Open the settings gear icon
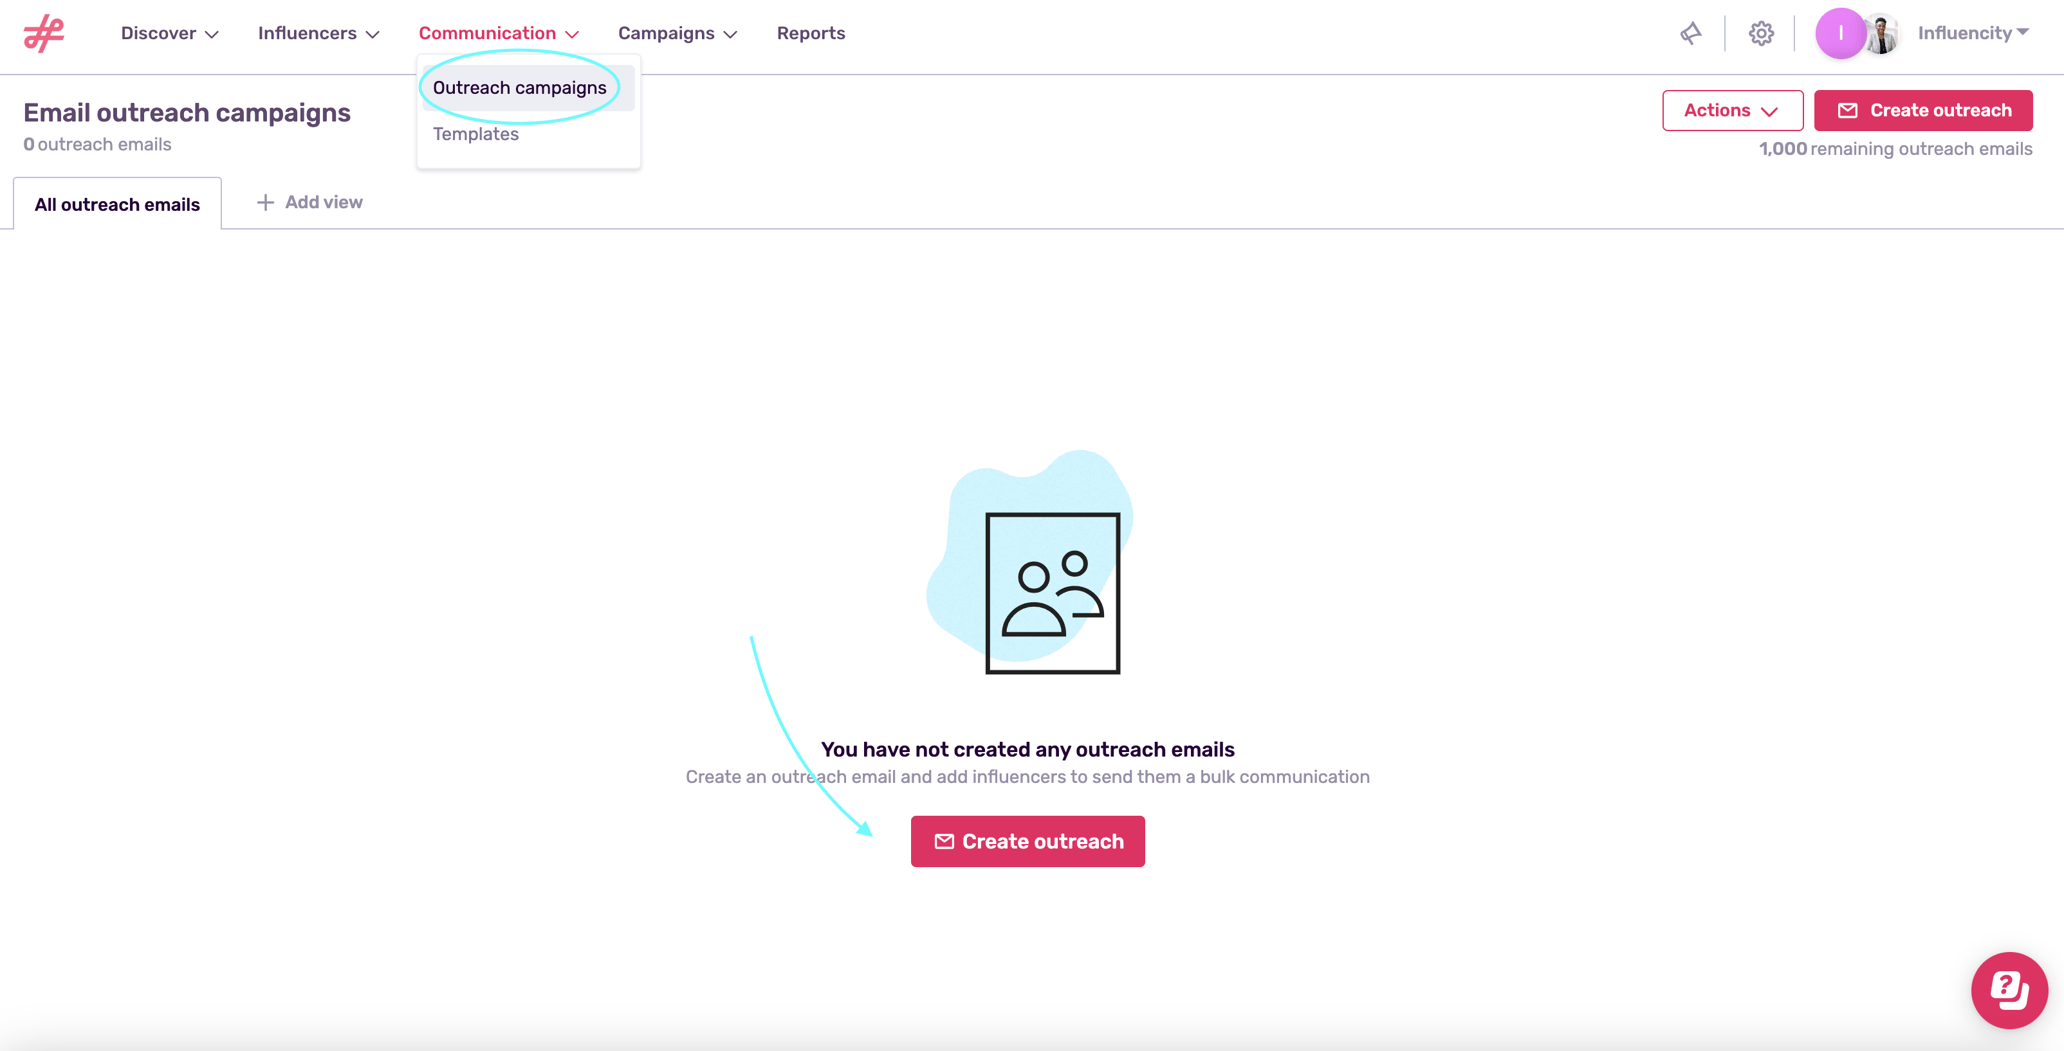This screenshot has height=1051, width=2064. (x=1761, y=33)
